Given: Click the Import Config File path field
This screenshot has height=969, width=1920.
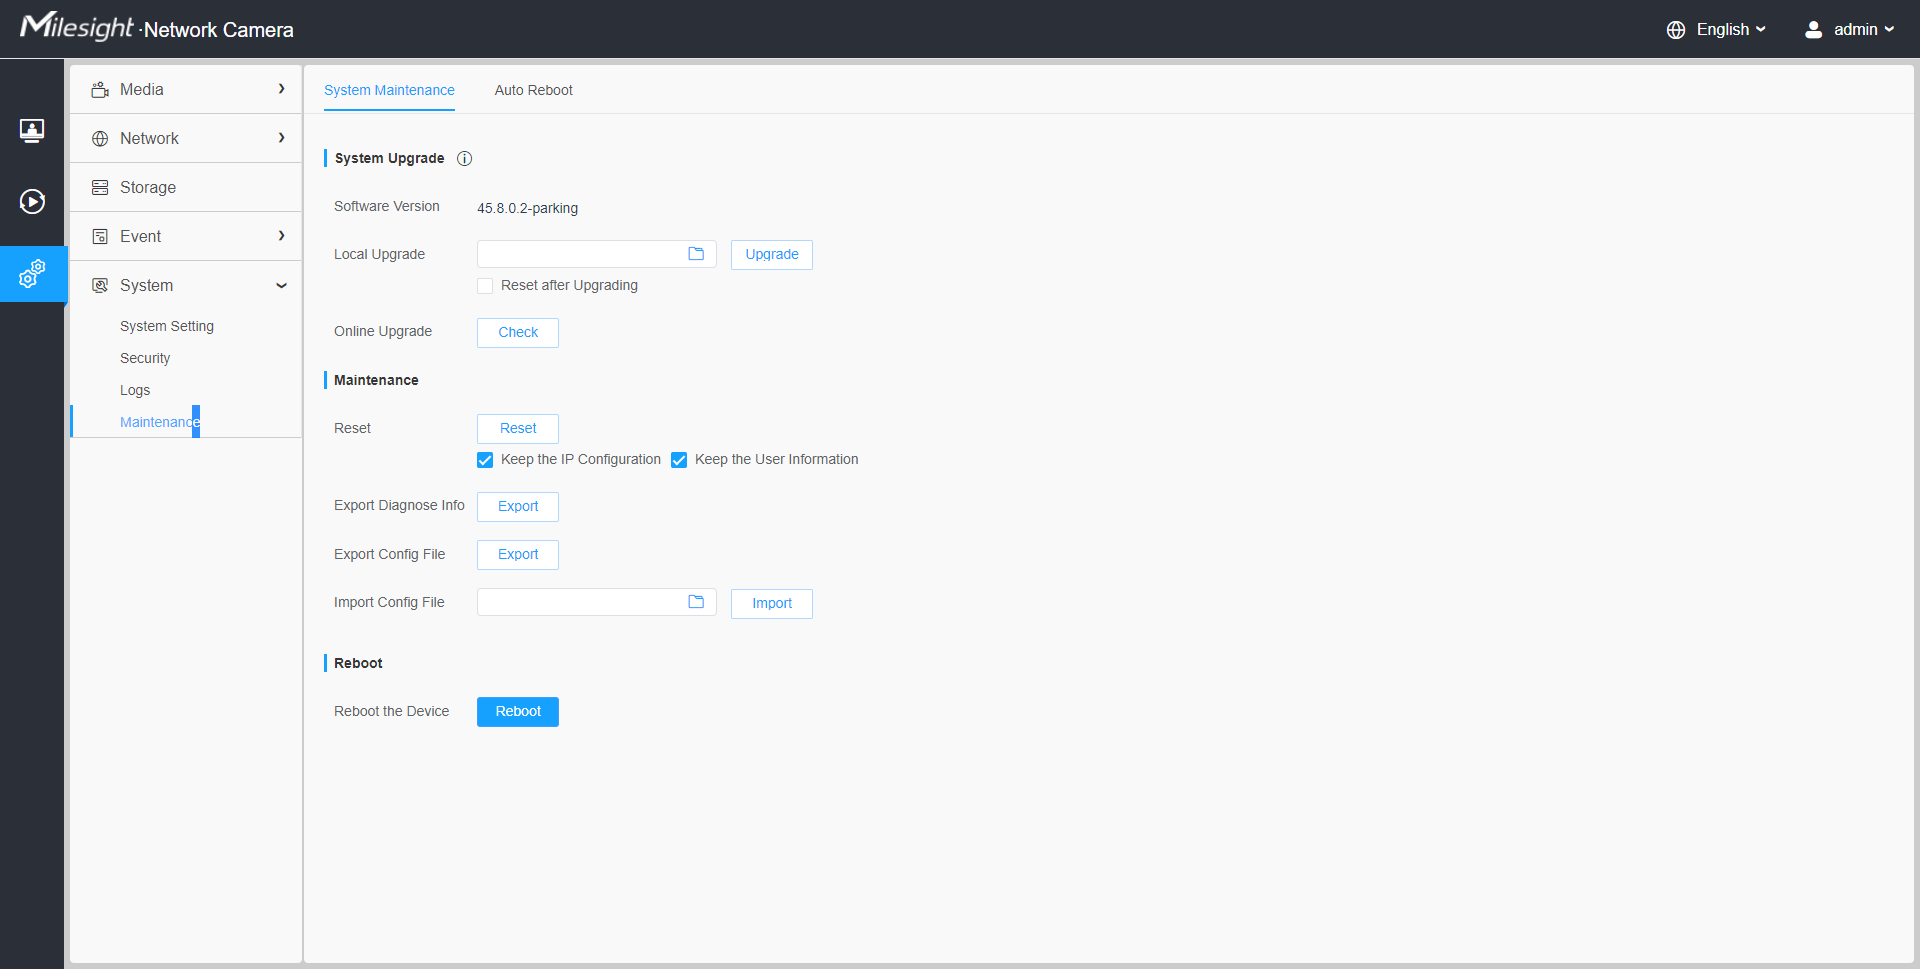Looking at the screenshot, I should 581,603.
